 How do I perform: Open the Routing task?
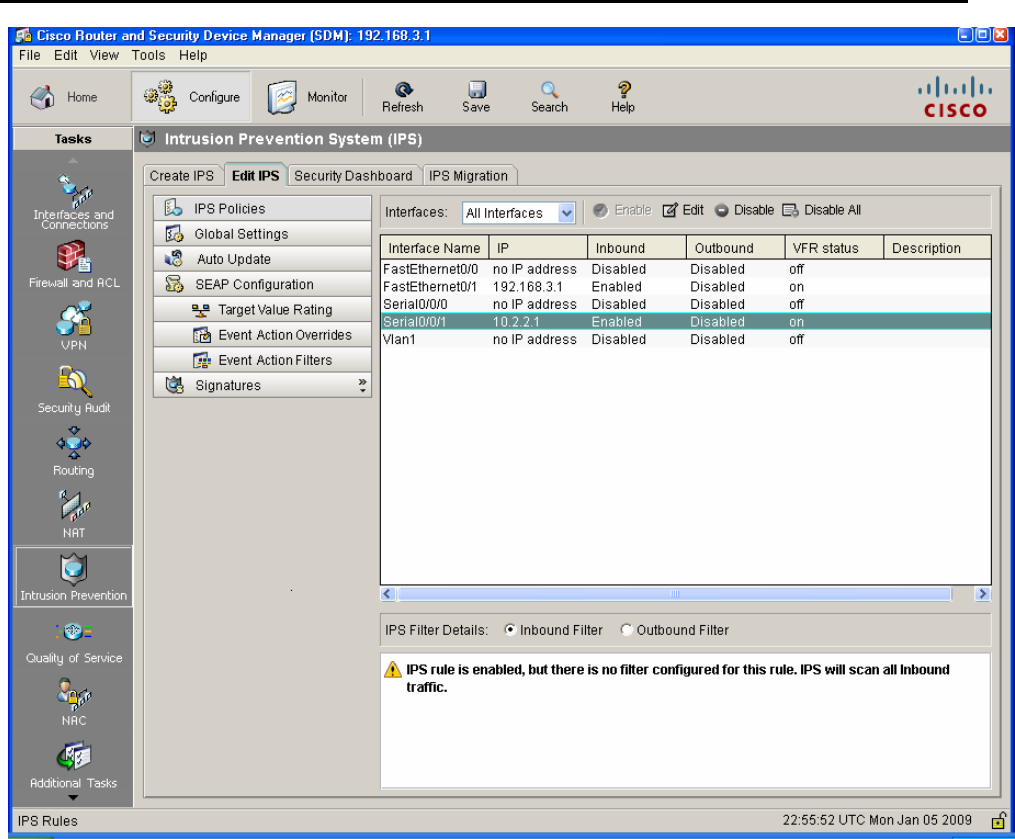coord(74,452)
